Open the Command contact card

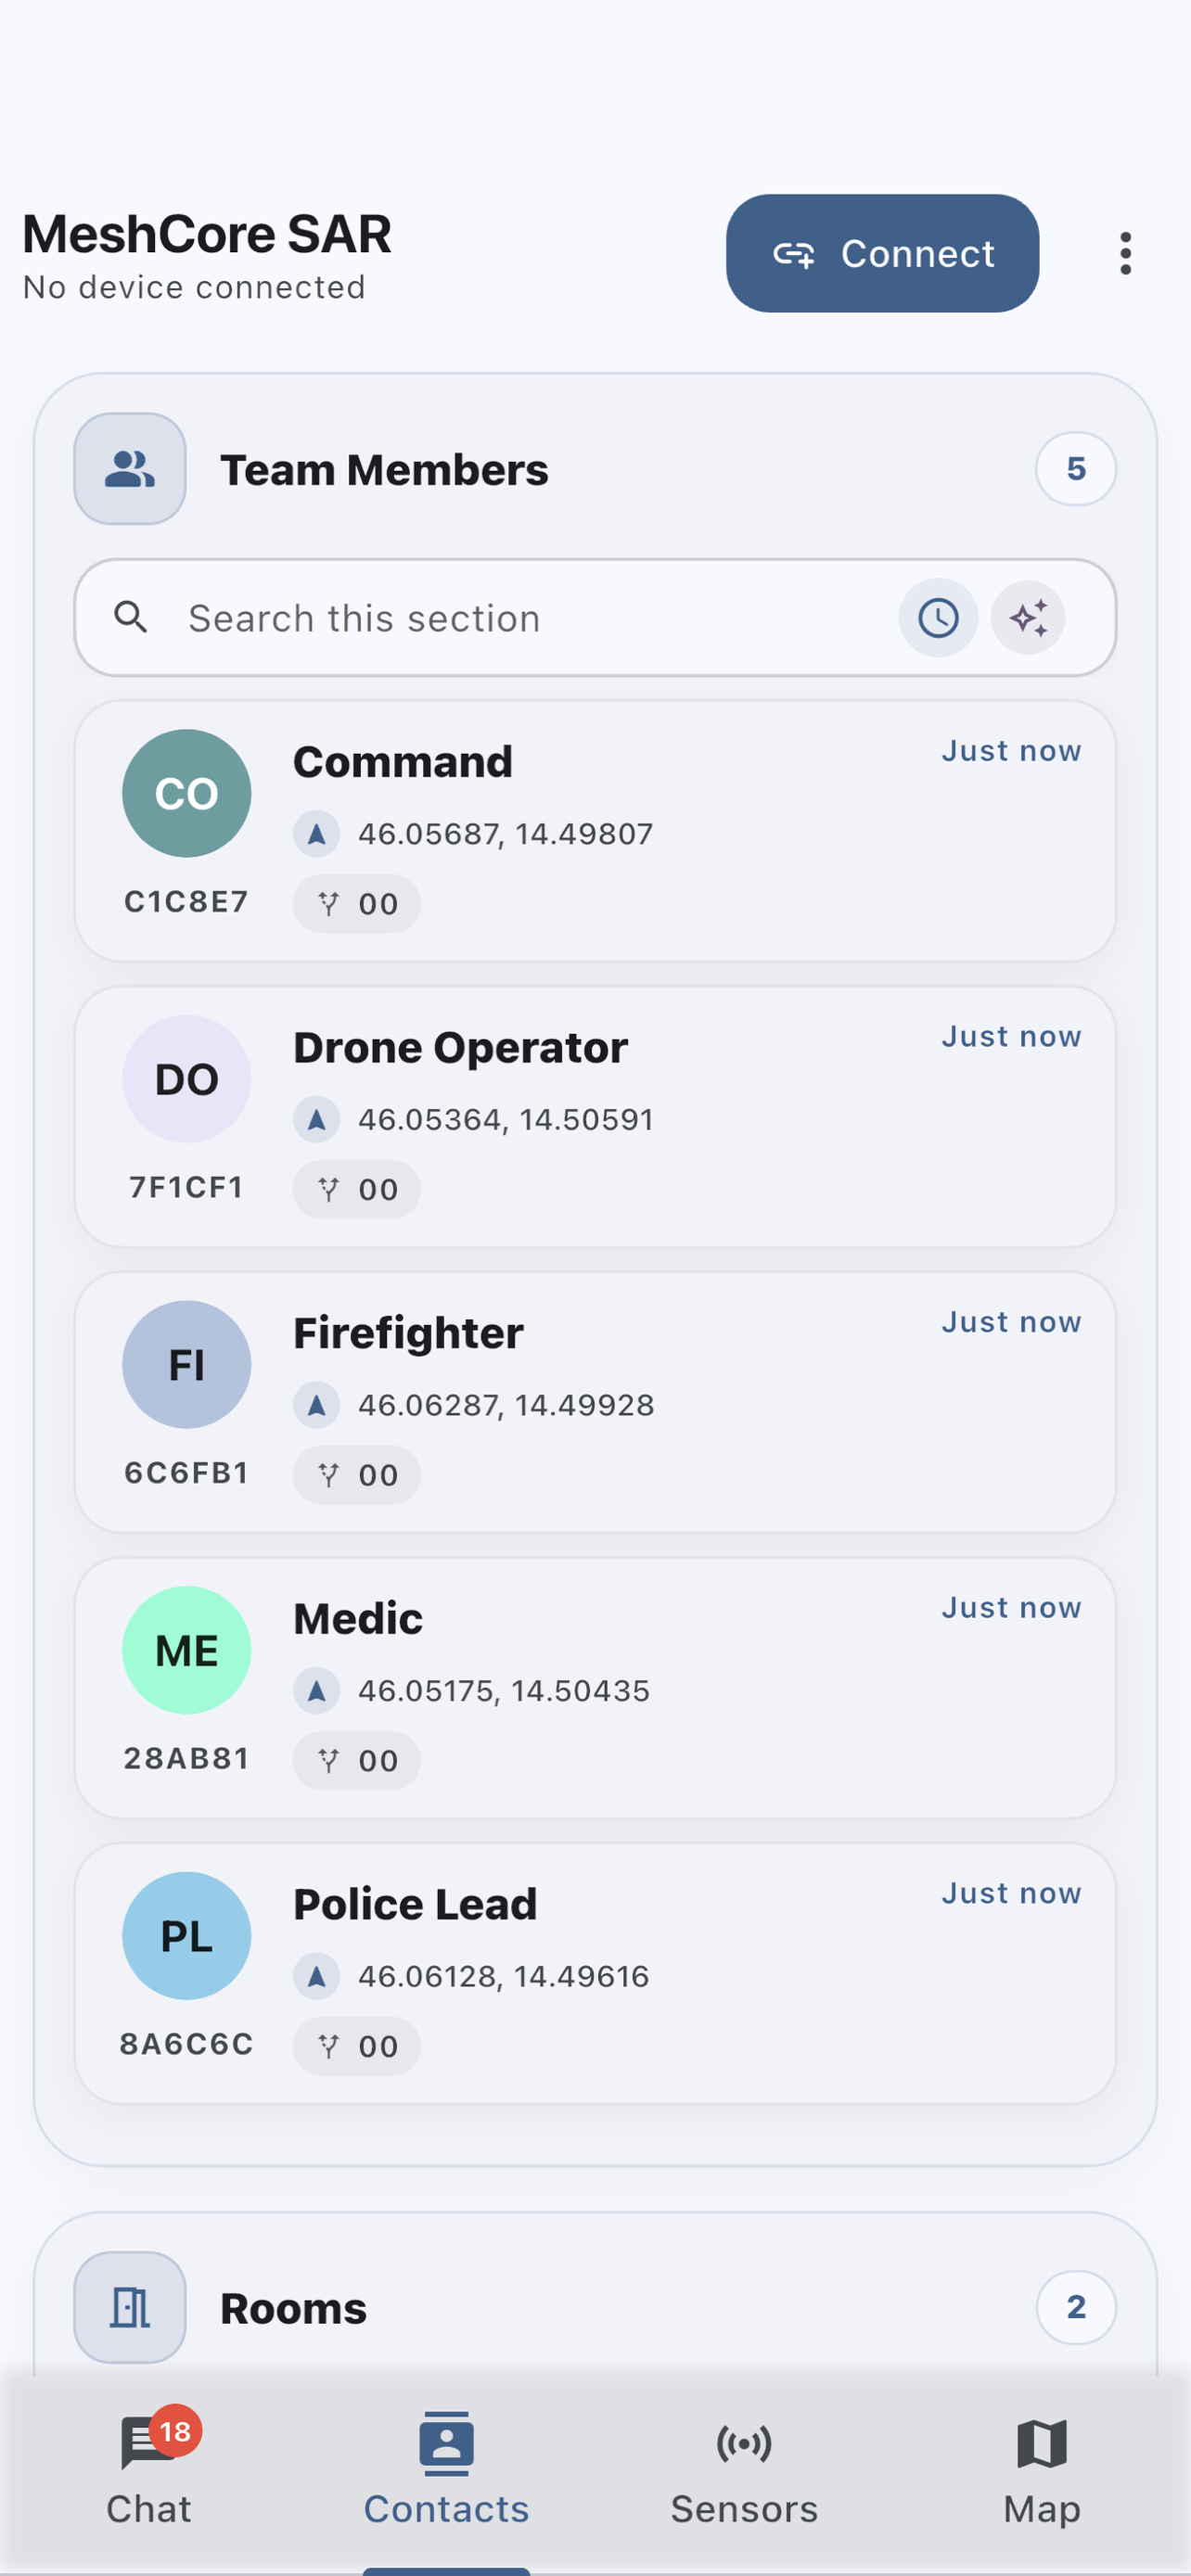click(595, 831)
